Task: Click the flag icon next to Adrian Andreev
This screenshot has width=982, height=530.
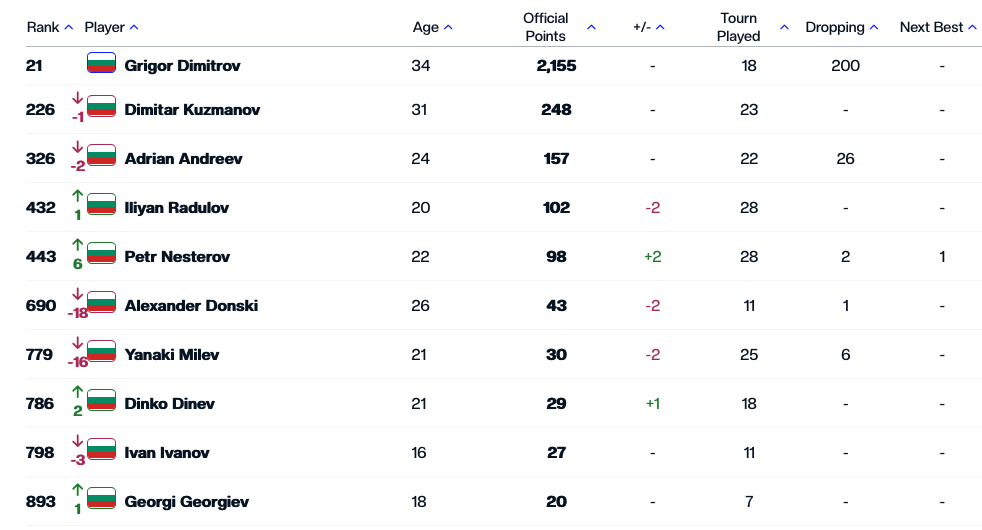Action: point(101,155)
